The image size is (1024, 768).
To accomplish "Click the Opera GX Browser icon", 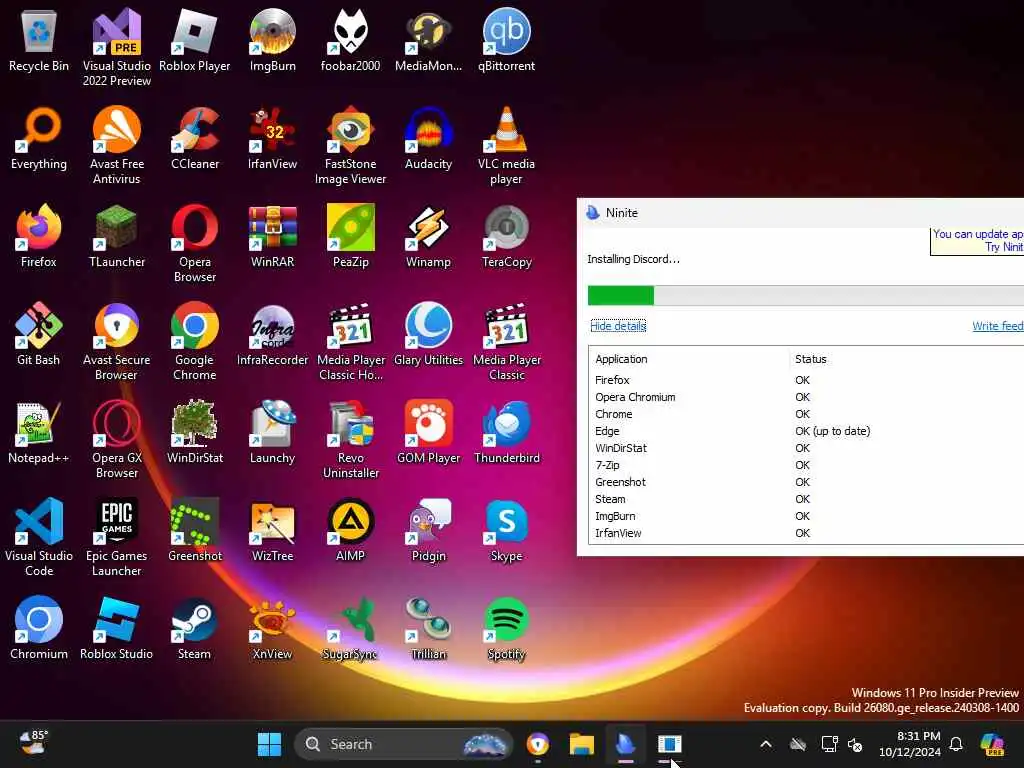I will pyautogui.click(x=116, y=439).
